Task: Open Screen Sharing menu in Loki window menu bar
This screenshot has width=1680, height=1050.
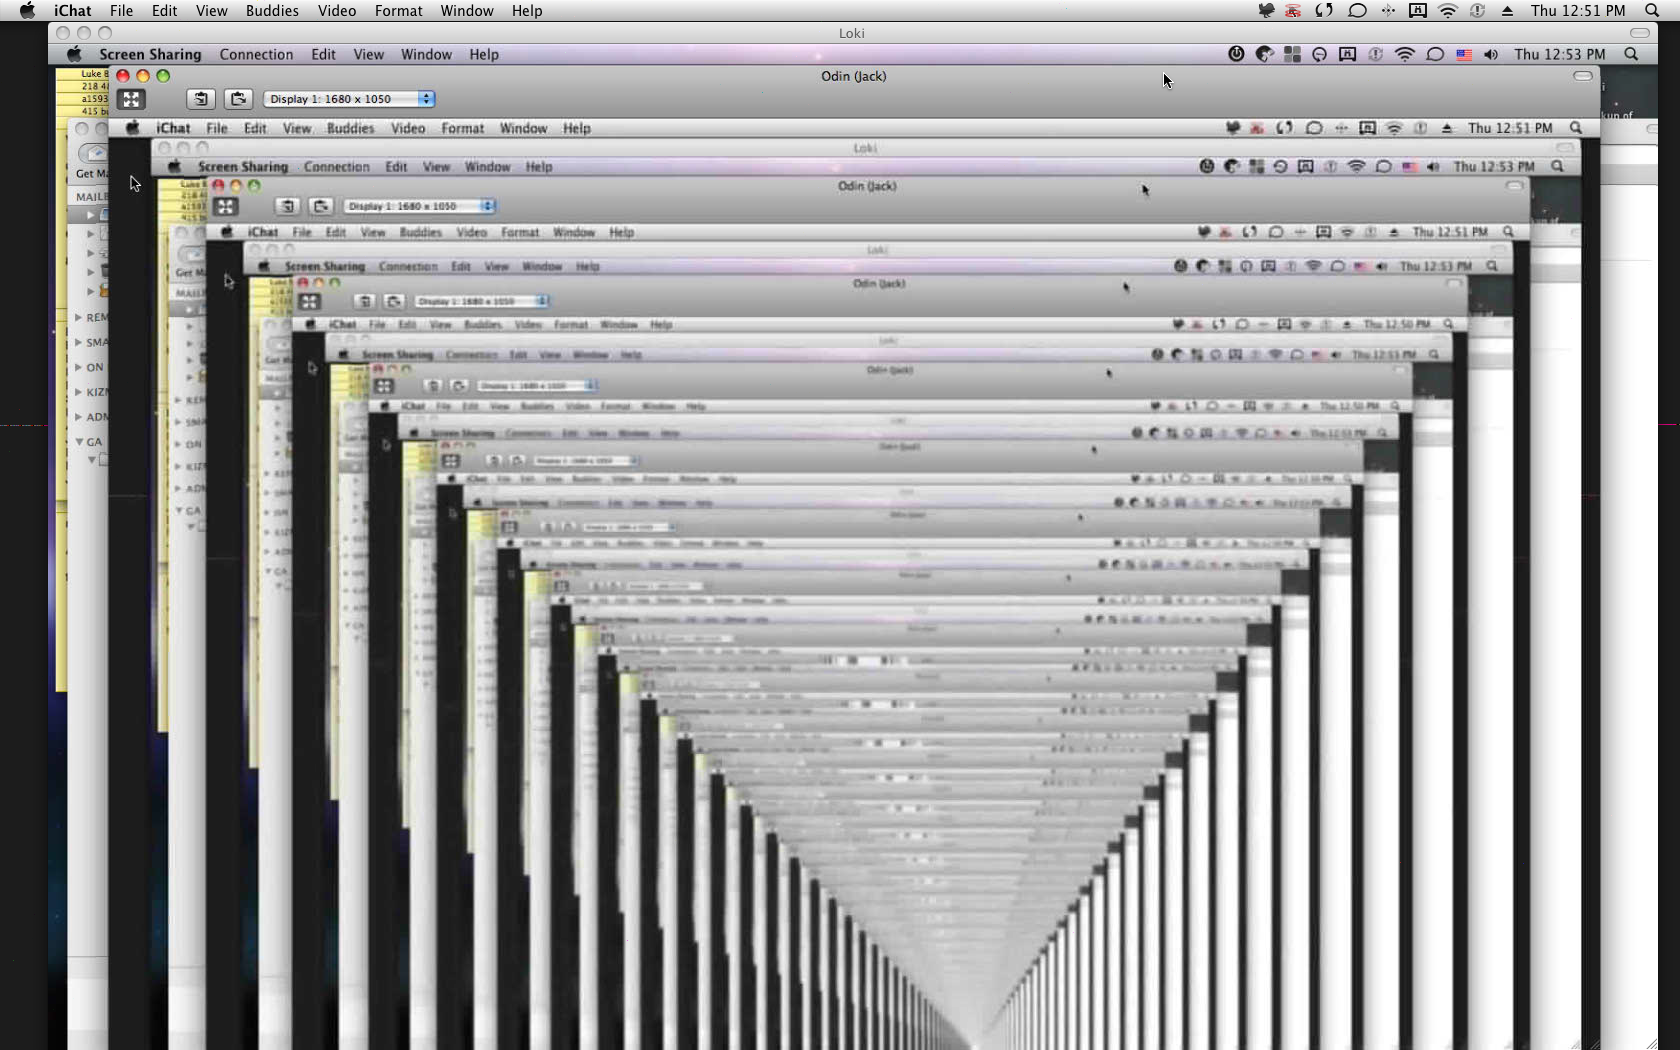Action: (x=150, y=54)
